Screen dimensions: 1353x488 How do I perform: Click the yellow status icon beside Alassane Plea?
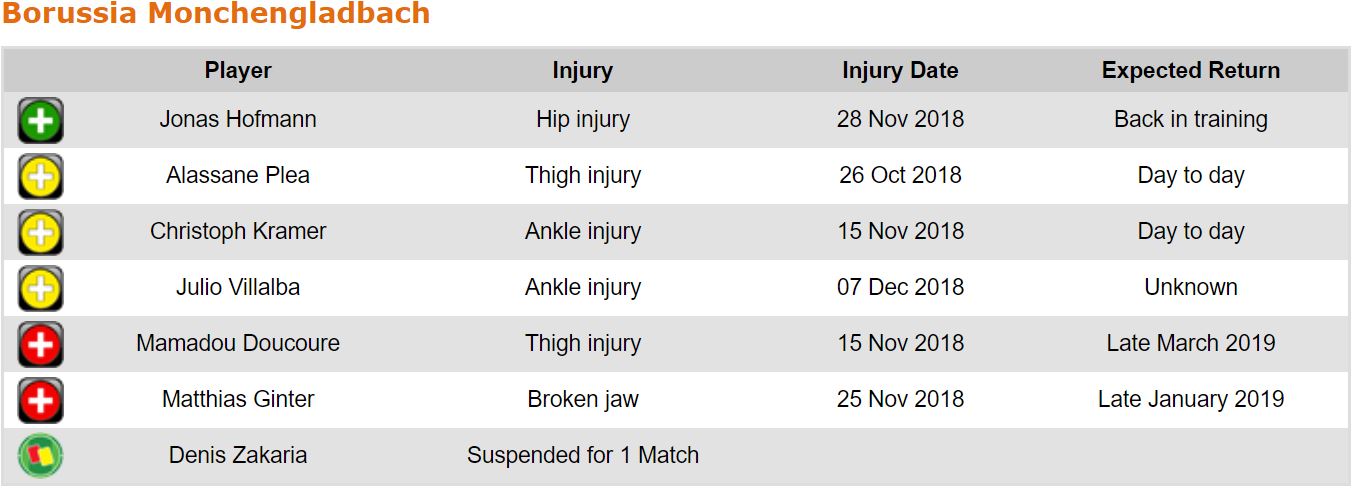point(40,177)
